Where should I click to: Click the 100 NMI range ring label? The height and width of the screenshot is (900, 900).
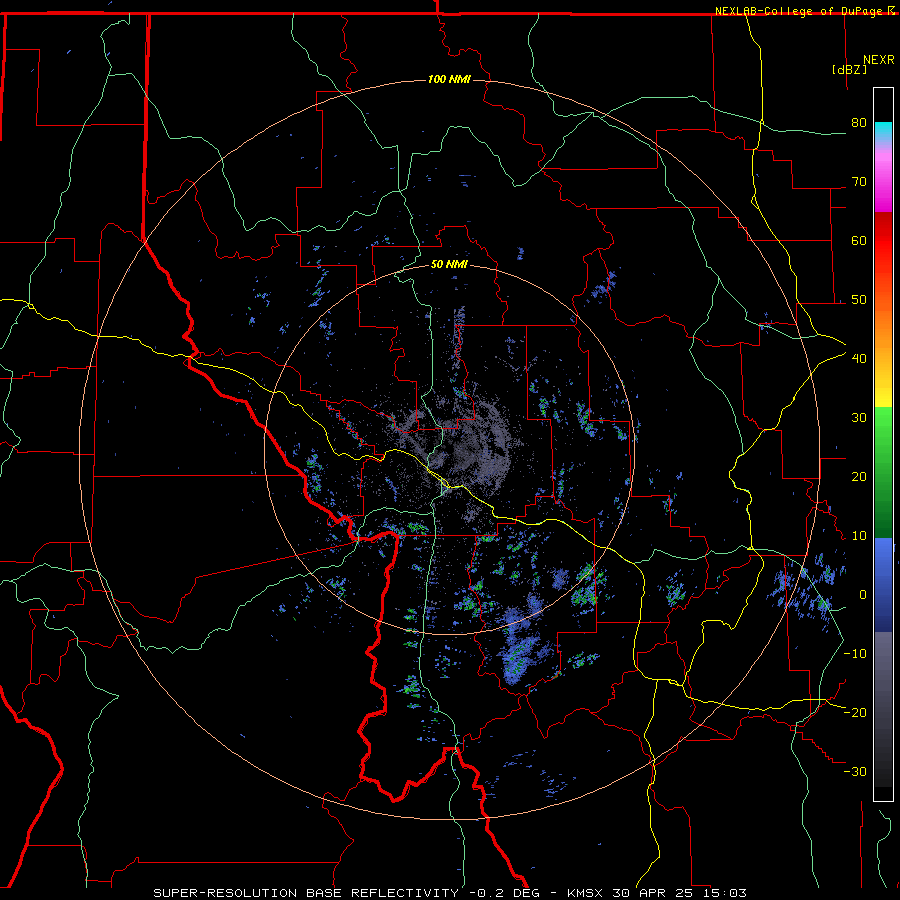[449, 79]
